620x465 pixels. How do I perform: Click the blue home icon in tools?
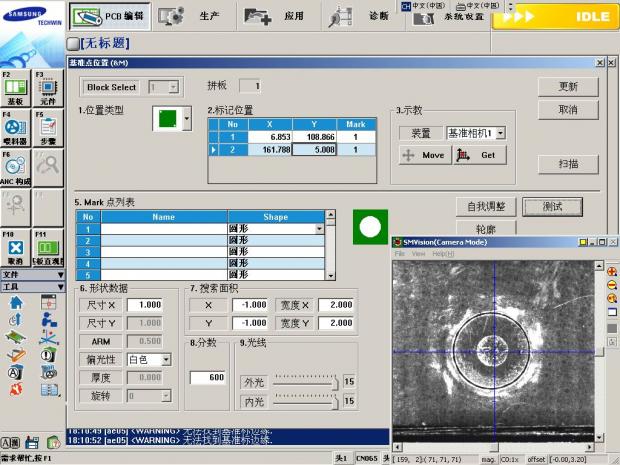(x=16, y=302)
